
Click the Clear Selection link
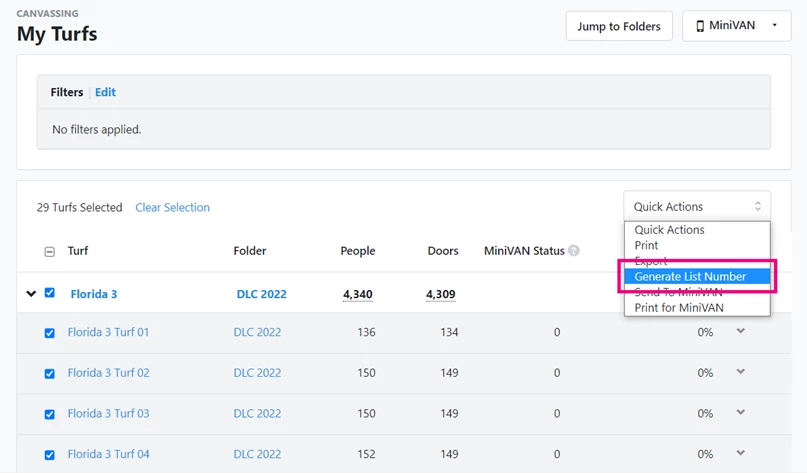coord(172,207)
